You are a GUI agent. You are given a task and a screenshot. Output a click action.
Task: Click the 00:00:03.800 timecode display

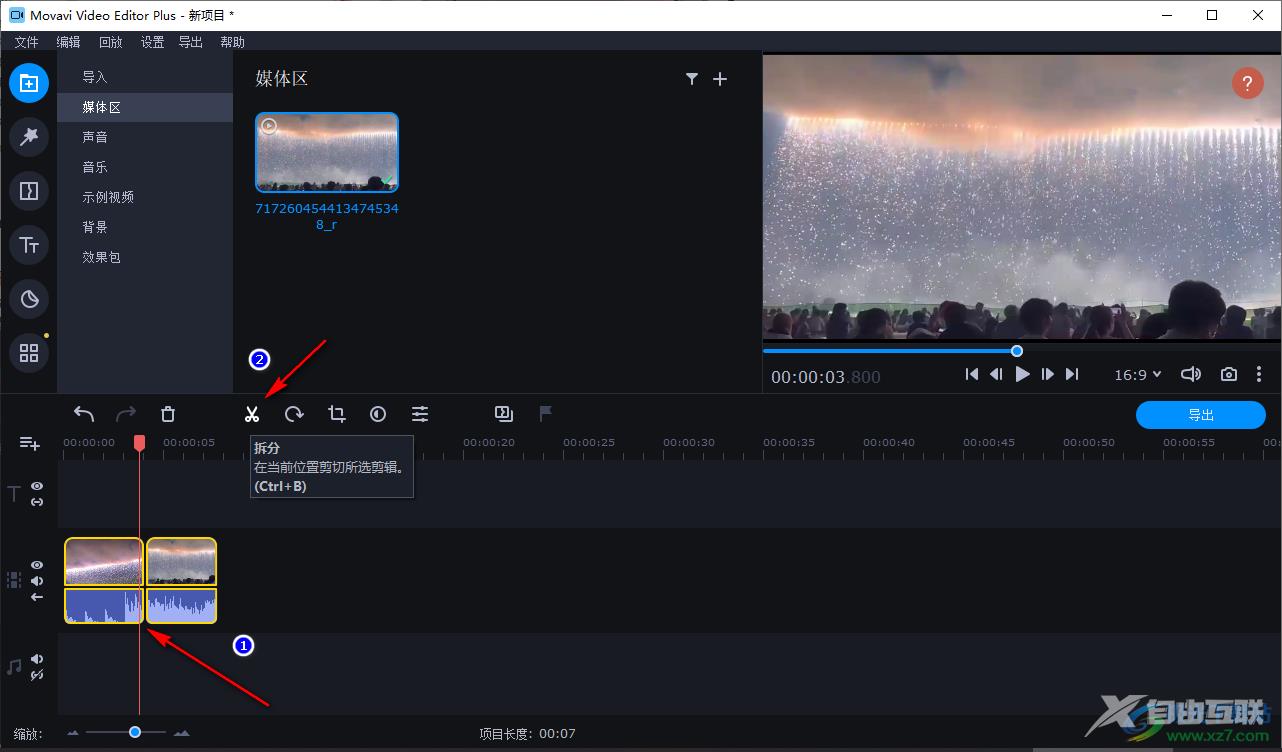[x=826, y=377]
